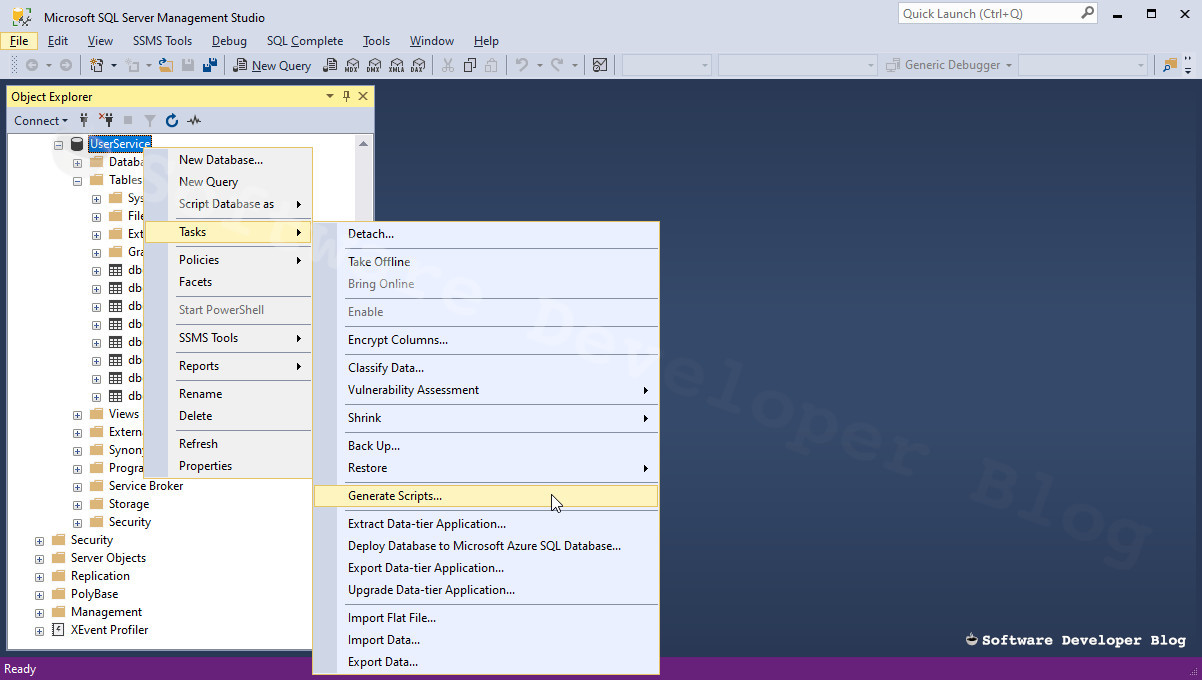Click Encrypt Columns... menu entry

click(486, 340)
